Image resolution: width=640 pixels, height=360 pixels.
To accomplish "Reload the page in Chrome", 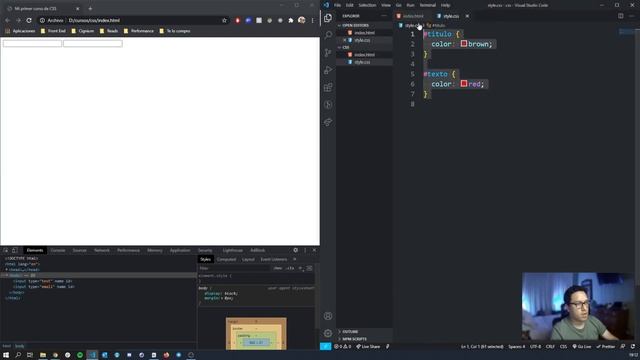I will click(29, 20).
